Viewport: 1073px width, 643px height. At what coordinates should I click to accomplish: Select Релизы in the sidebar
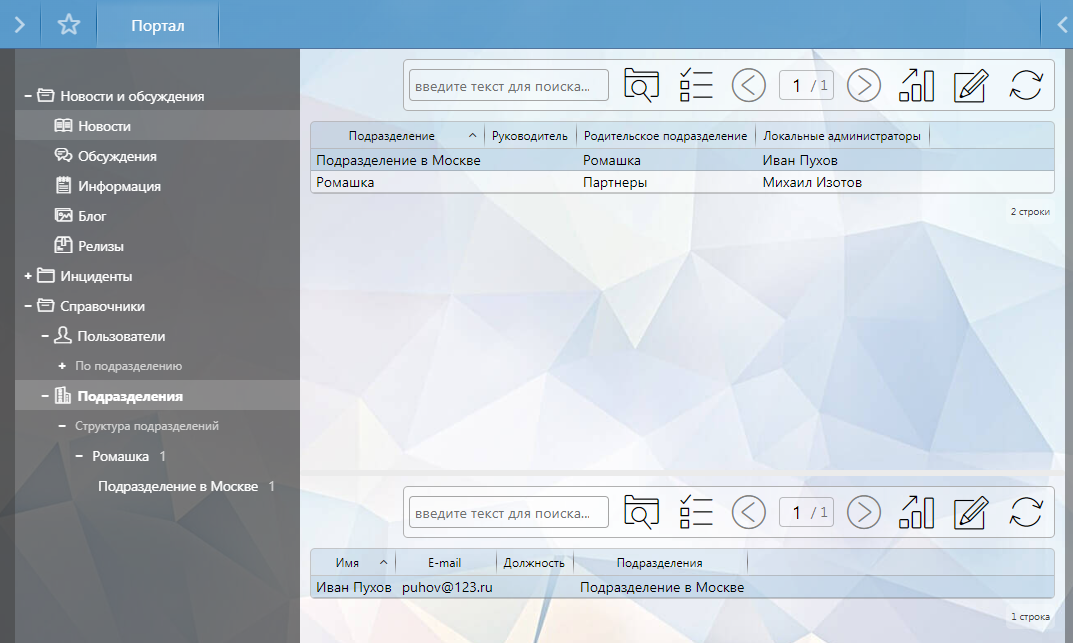(101, 246)
